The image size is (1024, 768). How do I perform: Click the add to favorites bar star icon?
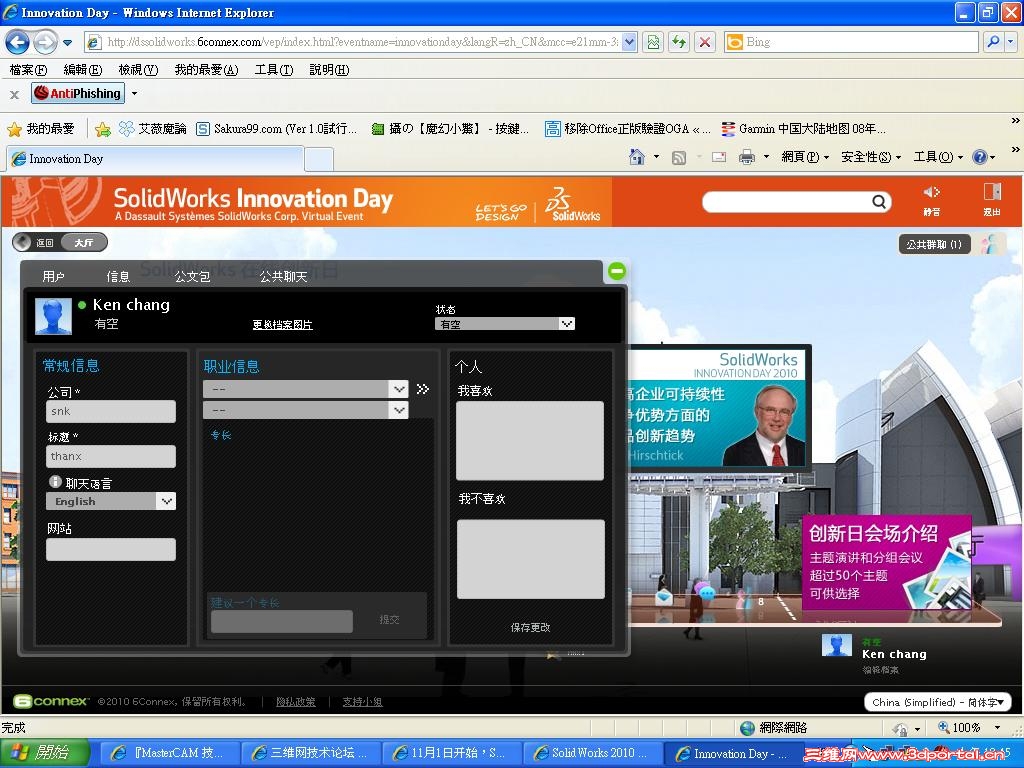pyautogui.click(x=103, y=129)
